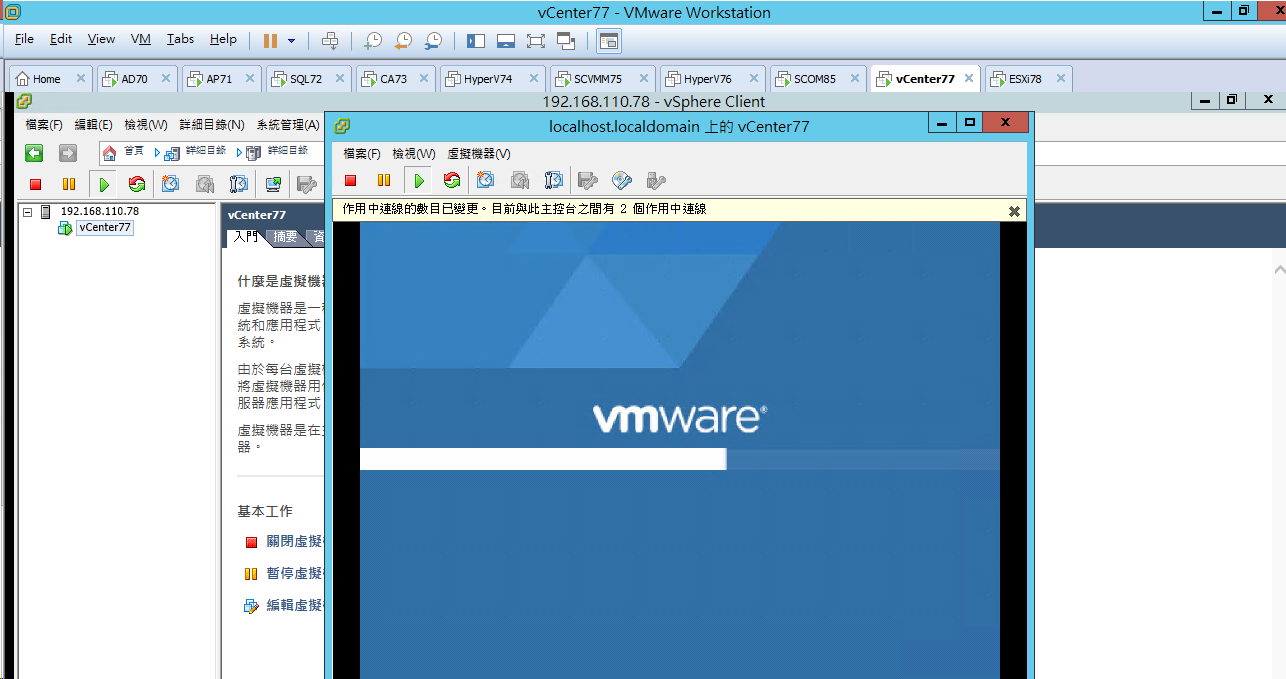Screen dimensions: 1286x679
Task: Open the Workstation View menu
Action: coord(101,39)
